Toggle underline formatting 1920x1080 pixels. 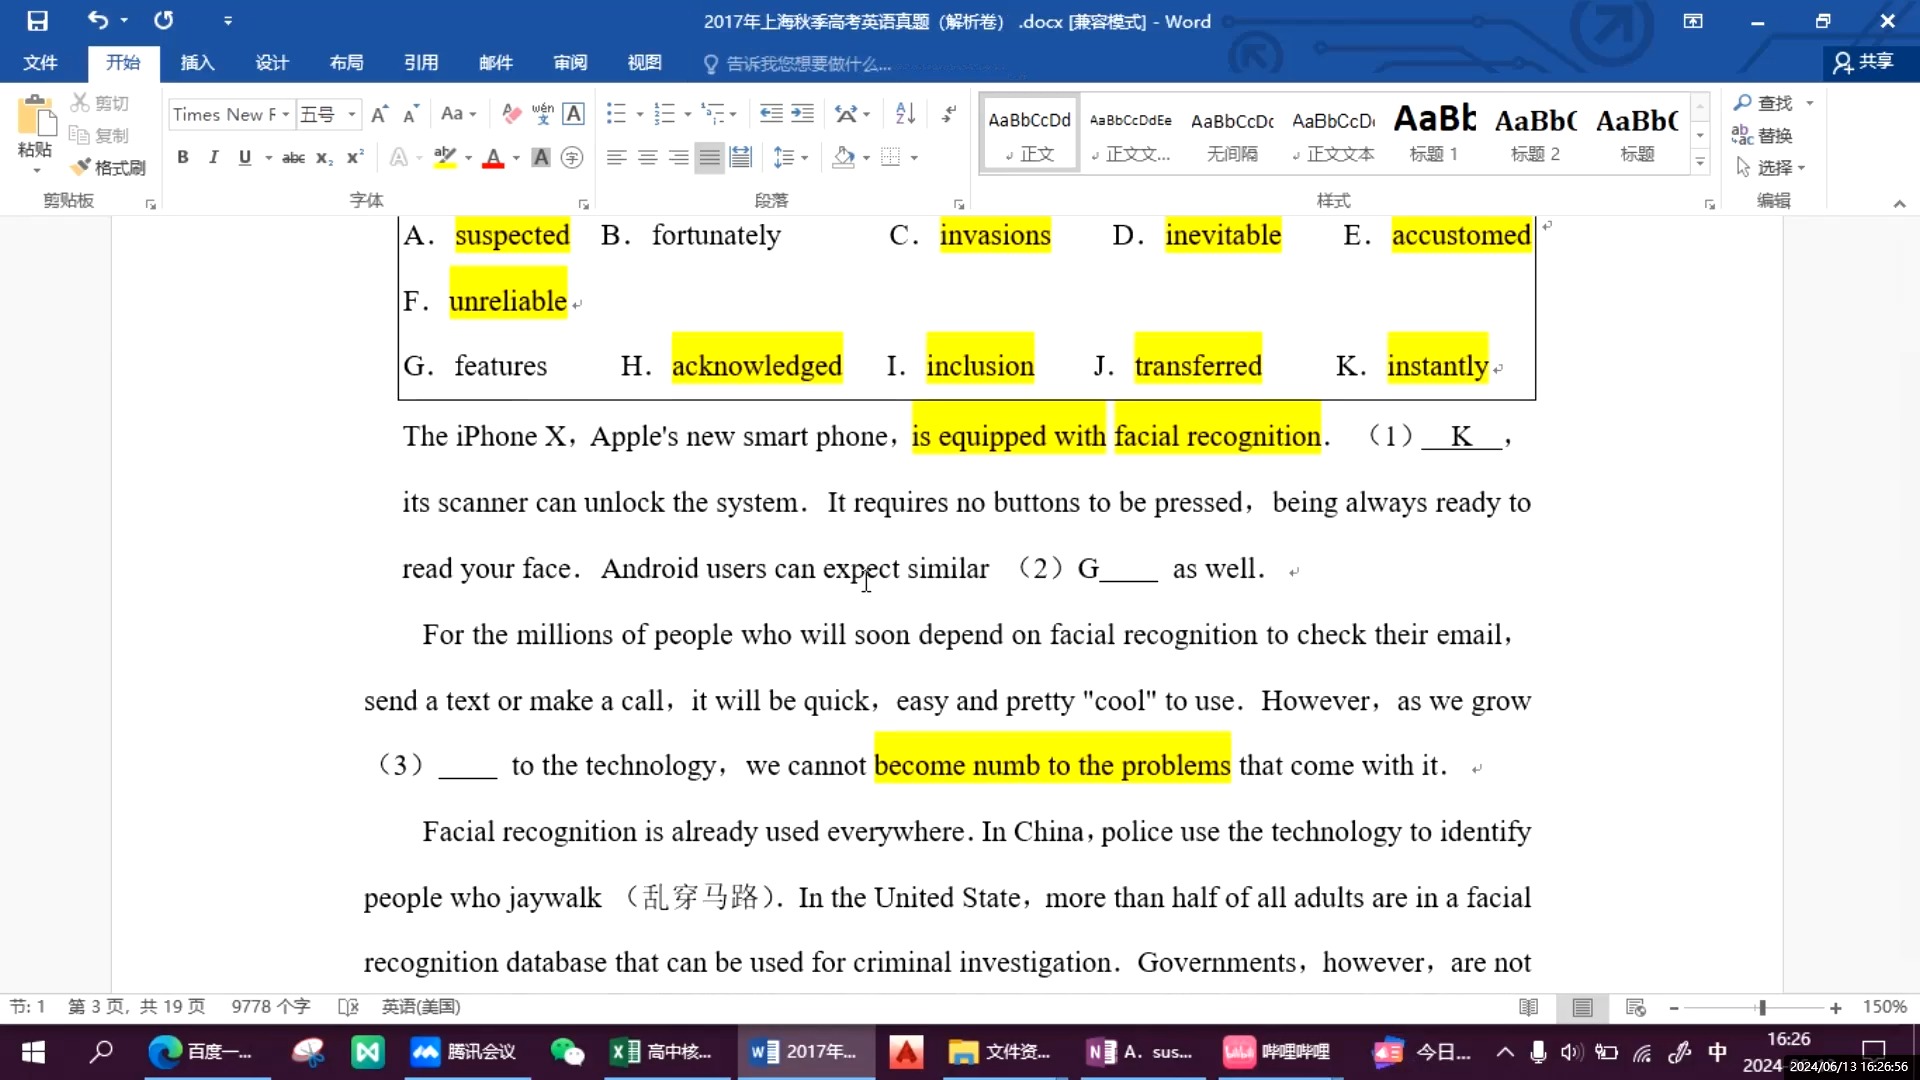tap(245, 158)
